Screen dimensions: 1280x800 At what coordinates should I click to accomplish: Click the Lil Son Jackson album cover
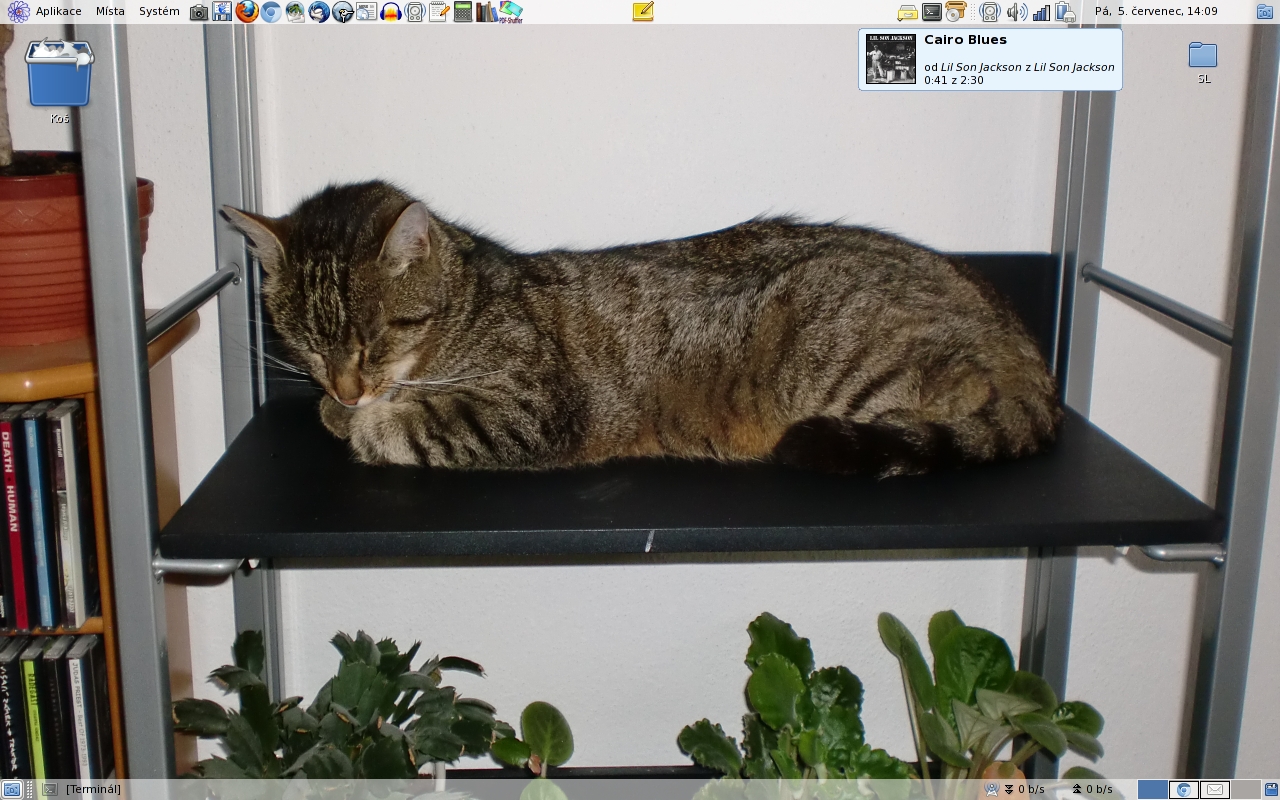click(x=891, y=59)
